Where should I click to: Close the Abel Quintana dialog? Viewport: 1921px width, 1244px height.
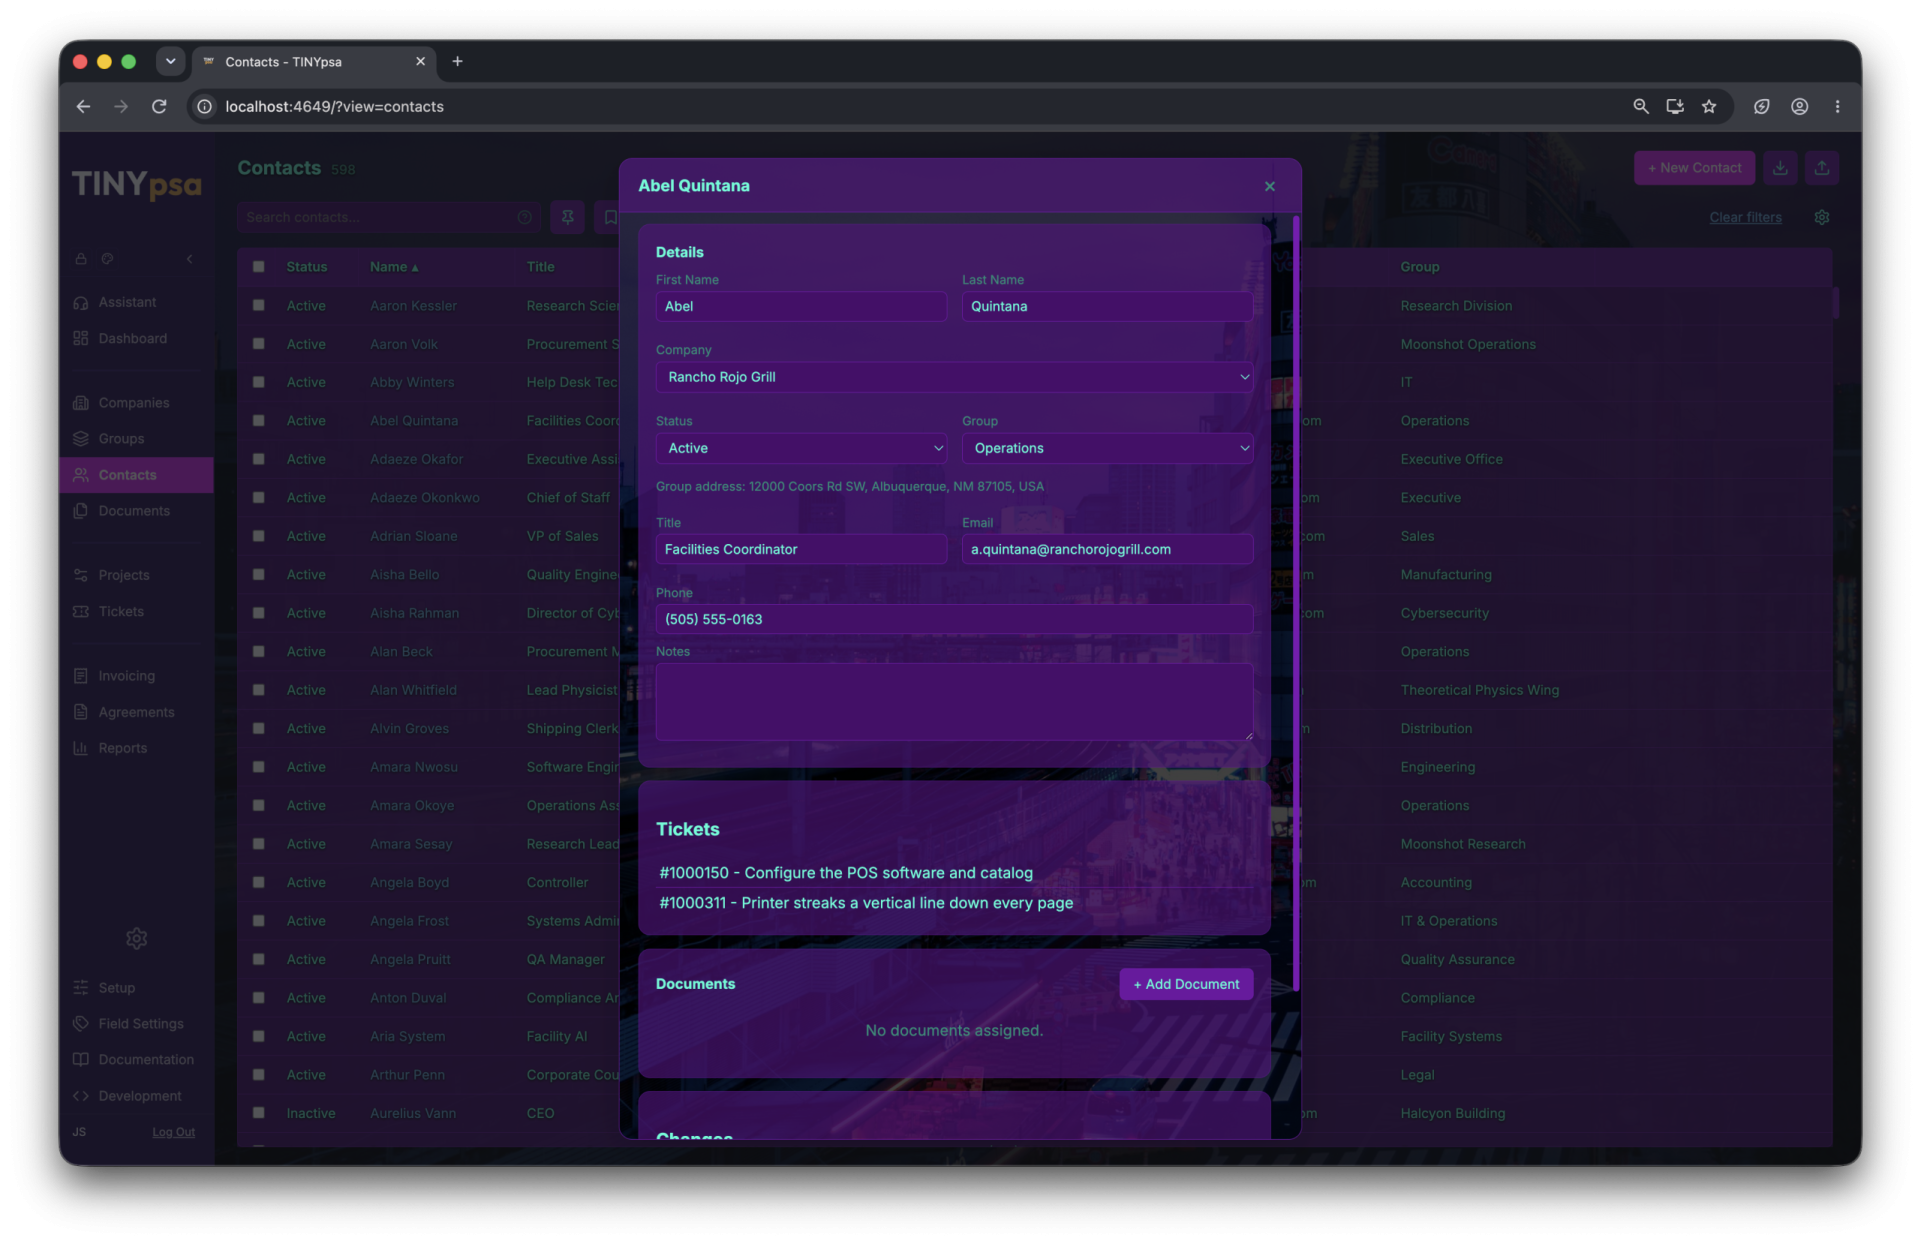[1270, 186]
